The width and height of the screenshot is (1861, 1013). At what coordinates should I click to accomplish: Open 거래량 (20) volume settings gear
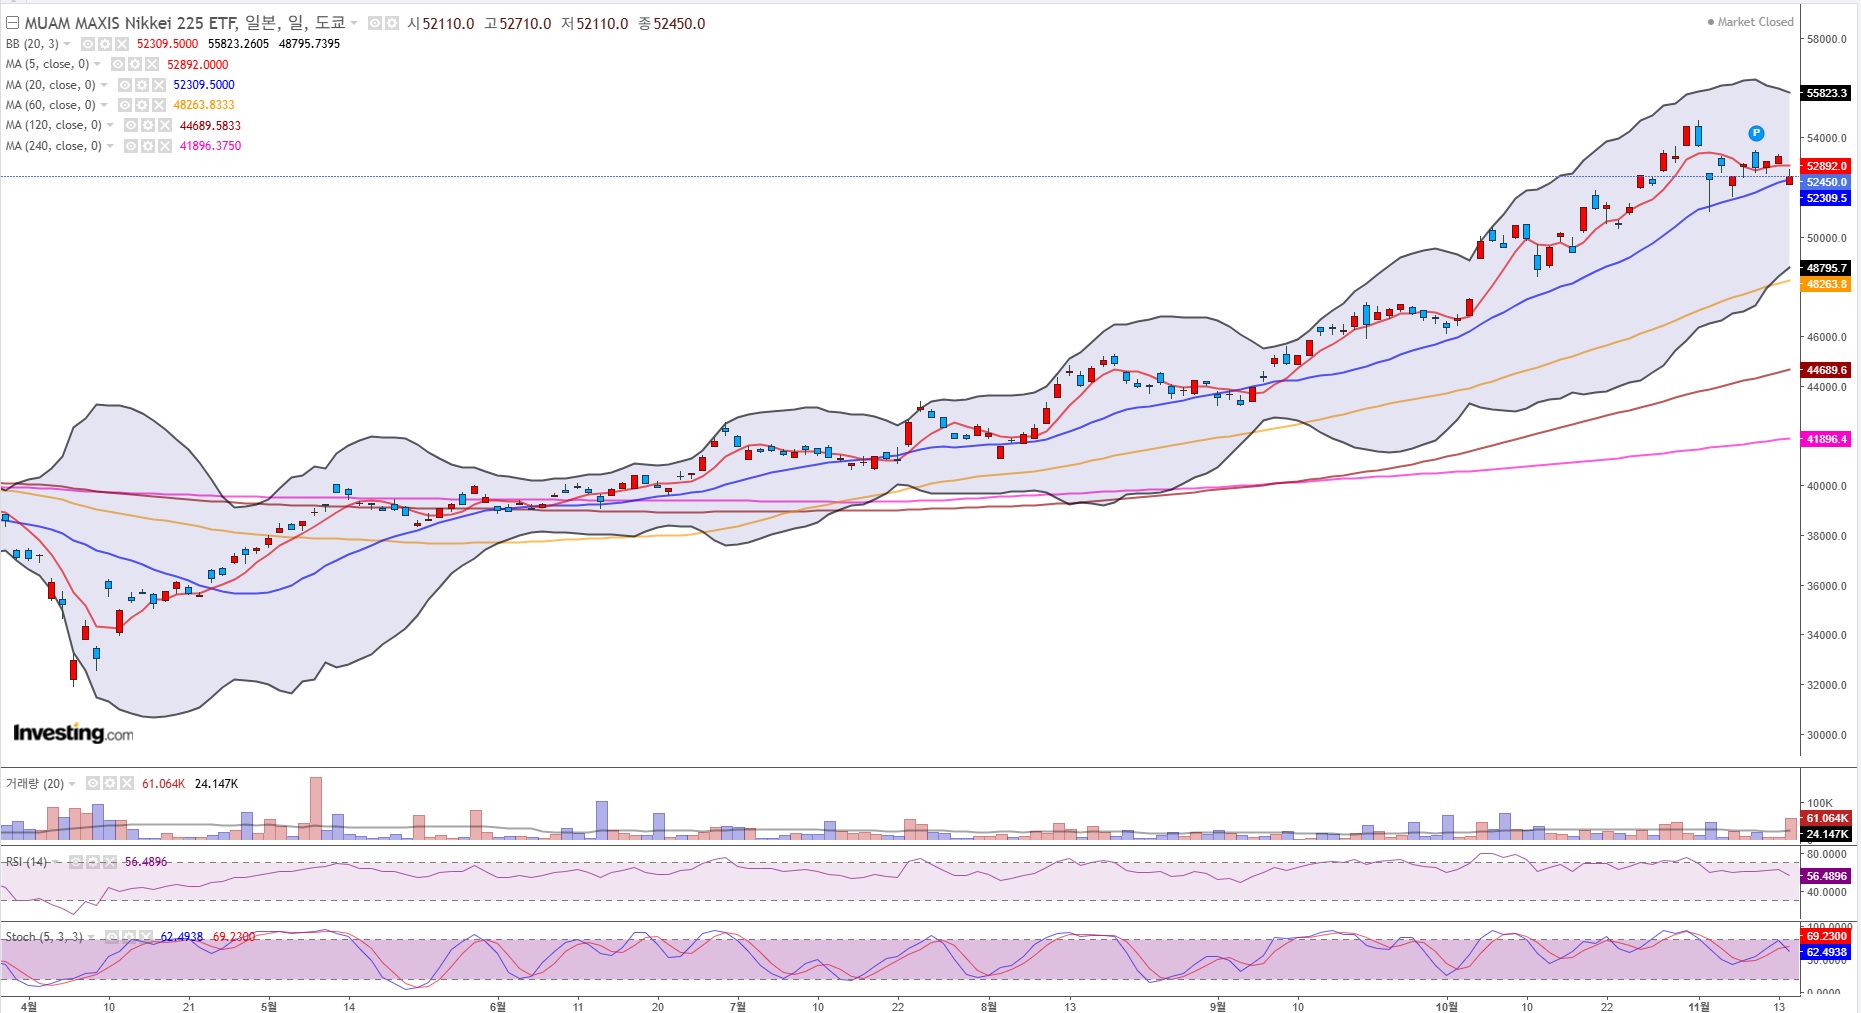pyautogui.click(x=110, y=784)
